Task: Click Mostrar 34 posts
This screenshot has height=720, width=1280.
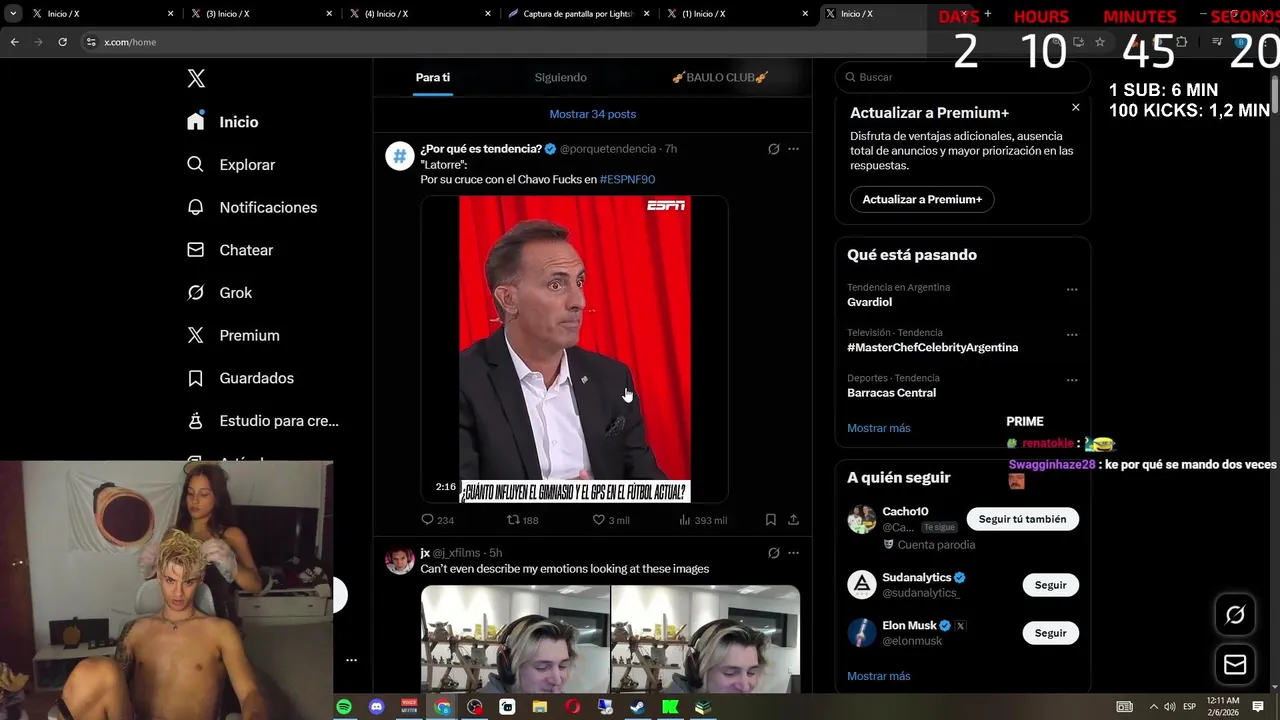Action: (593, 114)
